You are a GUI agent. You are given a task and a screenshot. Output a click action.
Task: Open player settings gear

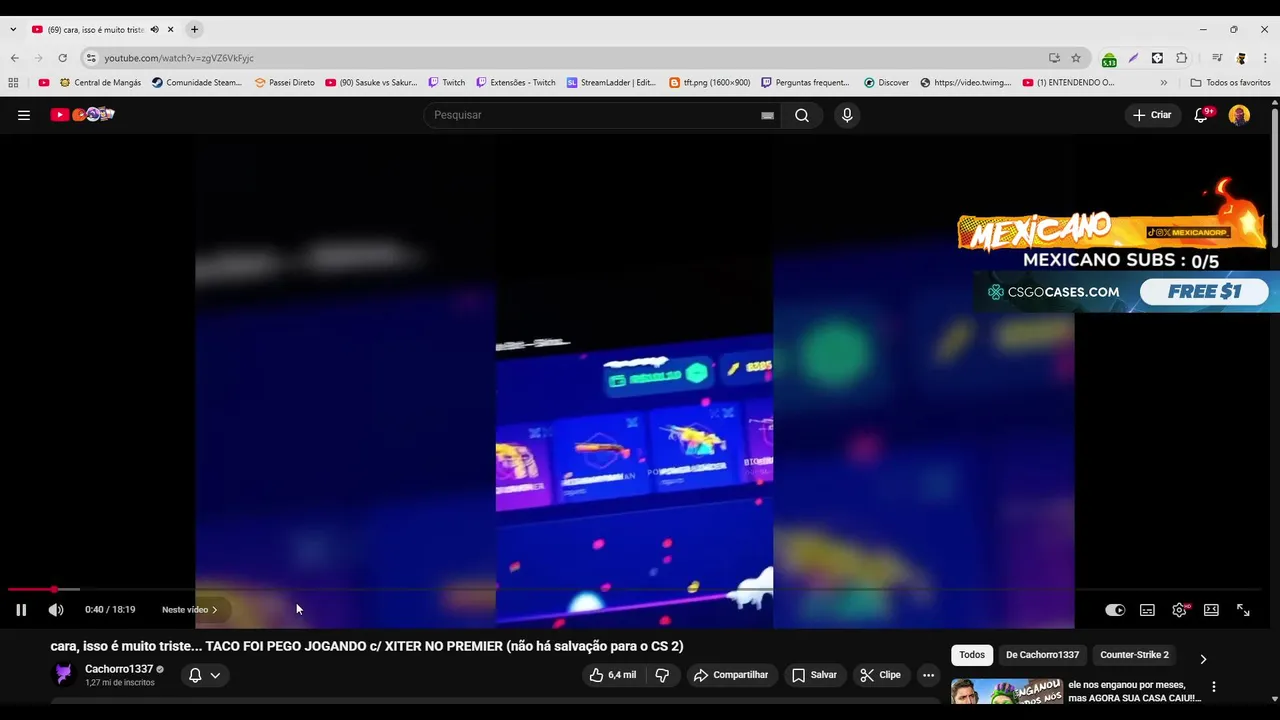1180,610
